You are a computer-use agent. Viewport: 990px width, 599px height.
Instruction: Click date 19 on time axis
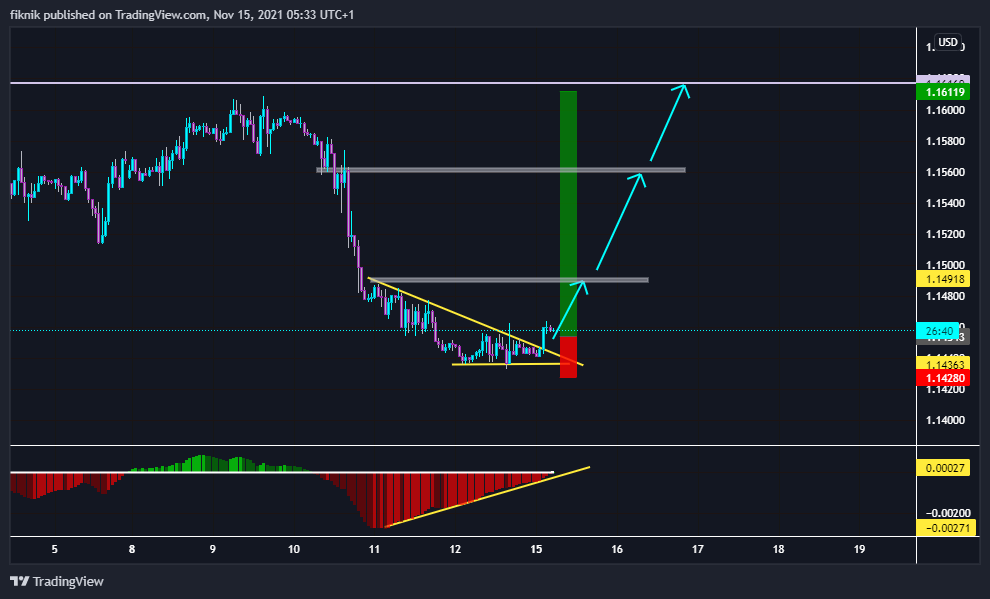coord(859,549)
